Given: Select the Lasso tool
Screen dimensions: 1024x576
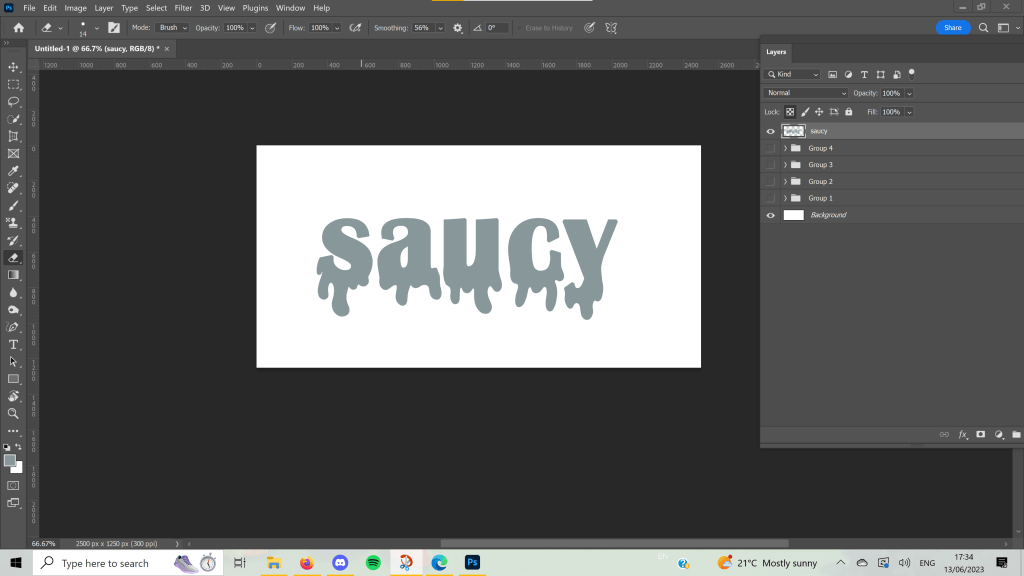Looking at the screenshot, I should click(13, 102).
